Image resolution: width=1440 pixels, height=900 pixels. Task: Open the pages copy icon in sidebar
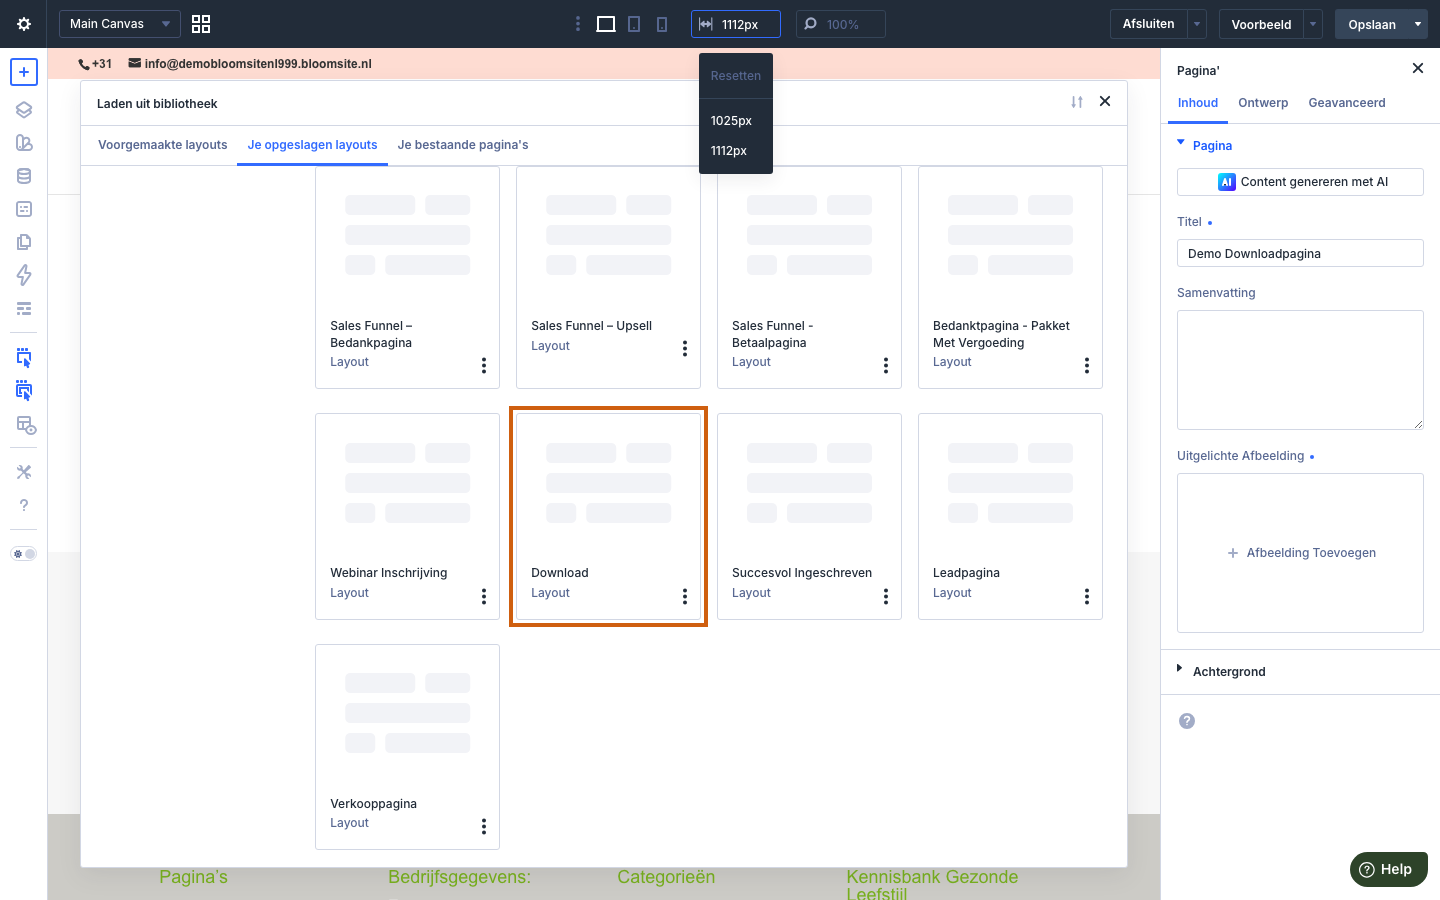point(24,242)
